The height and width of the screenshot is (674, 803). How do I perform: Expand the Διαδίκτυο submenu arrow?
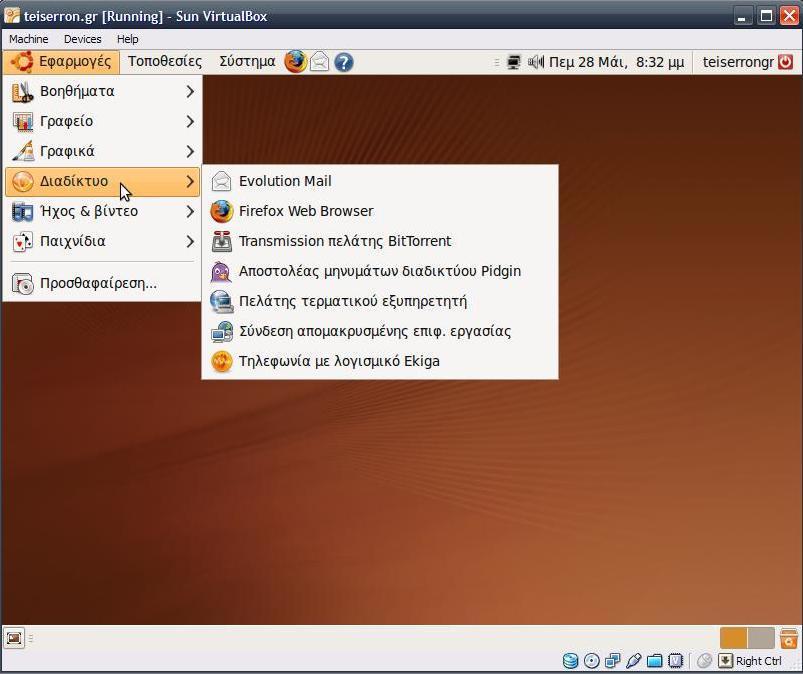(x=190, y=181)
